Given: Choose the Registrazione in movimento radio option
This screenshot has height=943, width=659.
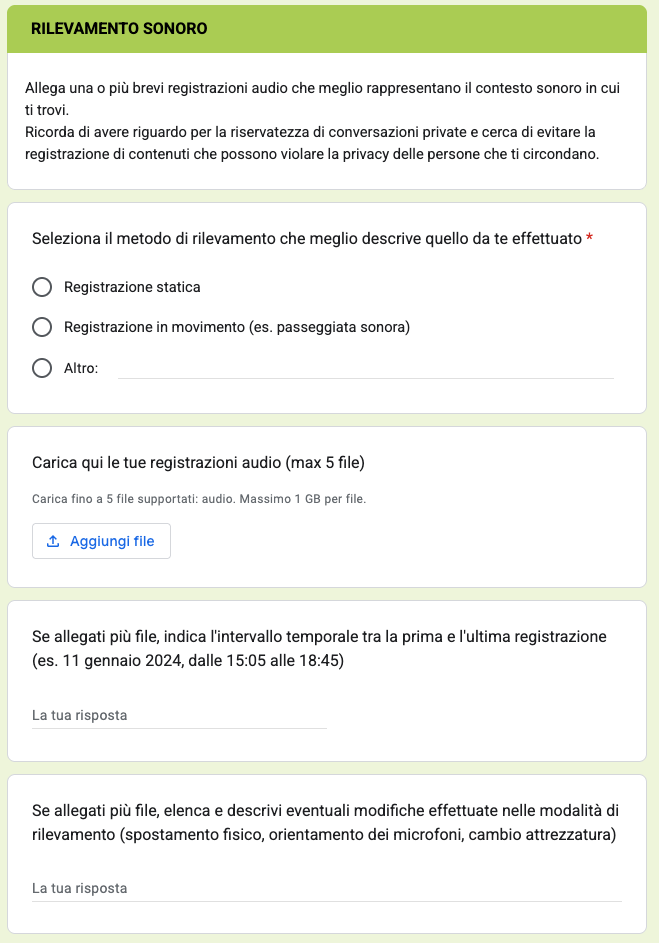Looking at the screenshot, I should click(42, 327).
